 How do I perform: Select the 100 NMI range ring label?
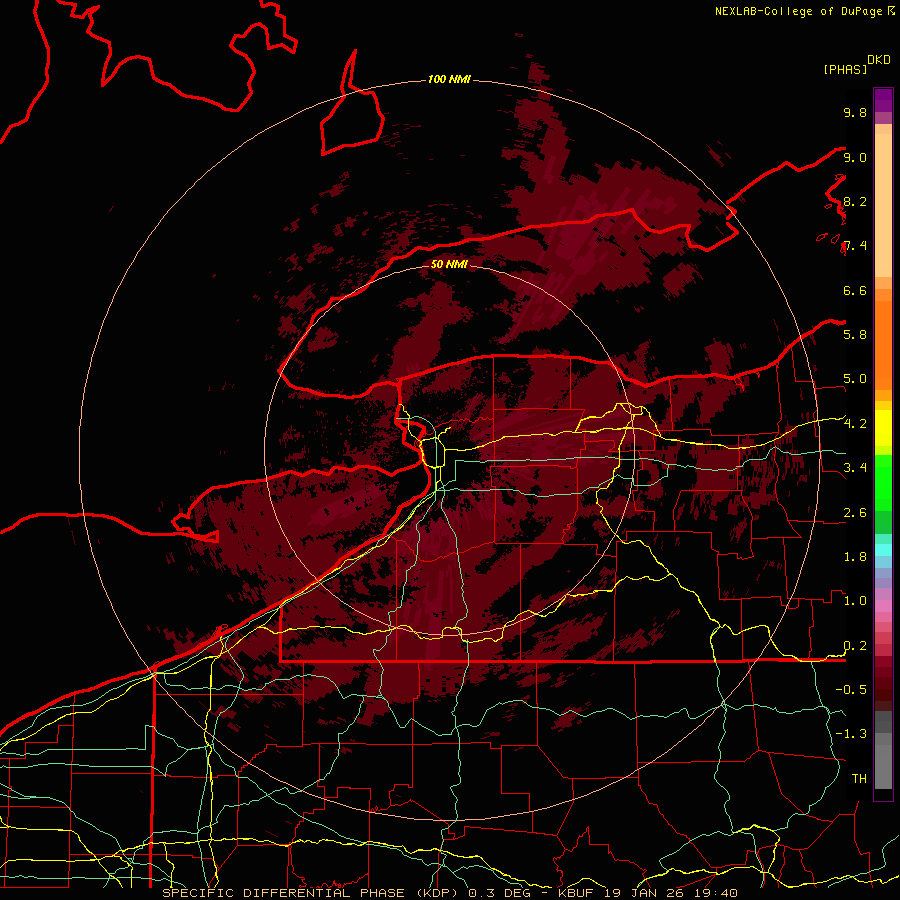pyautogui.click(x=449, y=79)
